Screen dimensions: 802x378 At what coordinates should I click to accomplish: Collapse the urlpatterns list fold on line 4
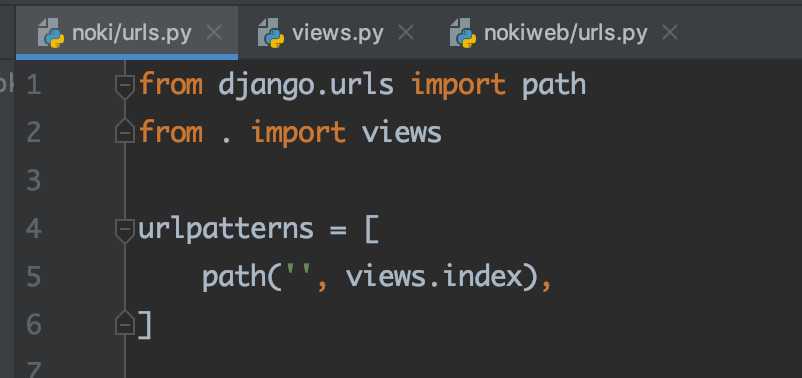coord(125,230)
